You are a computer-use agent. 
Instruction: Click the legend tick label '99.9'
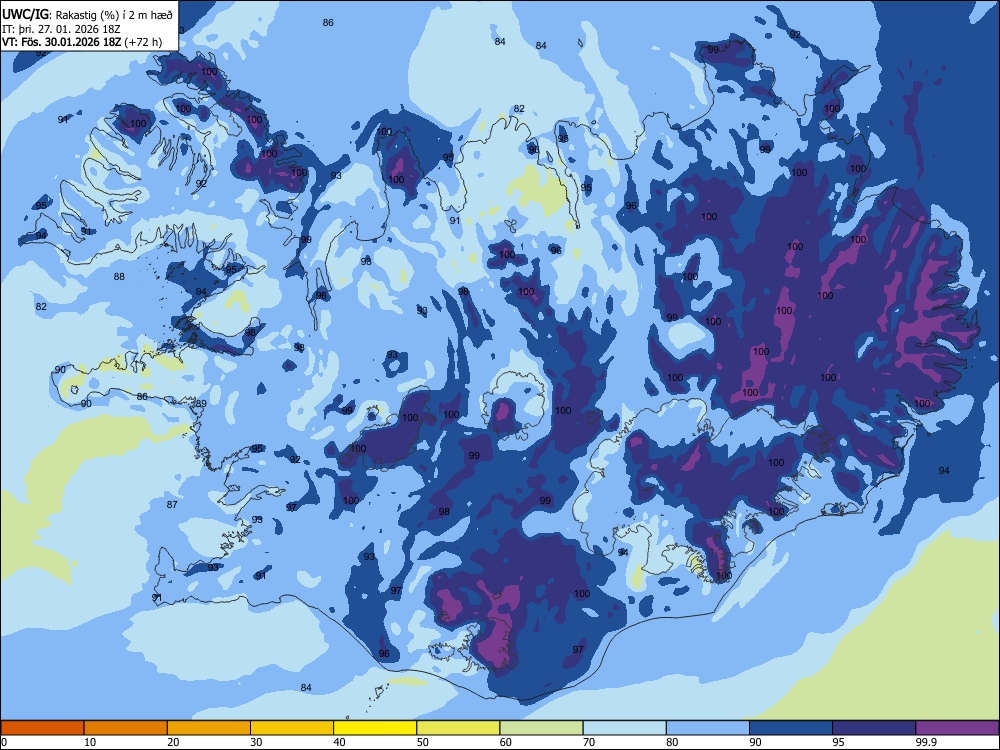(926, 742)
